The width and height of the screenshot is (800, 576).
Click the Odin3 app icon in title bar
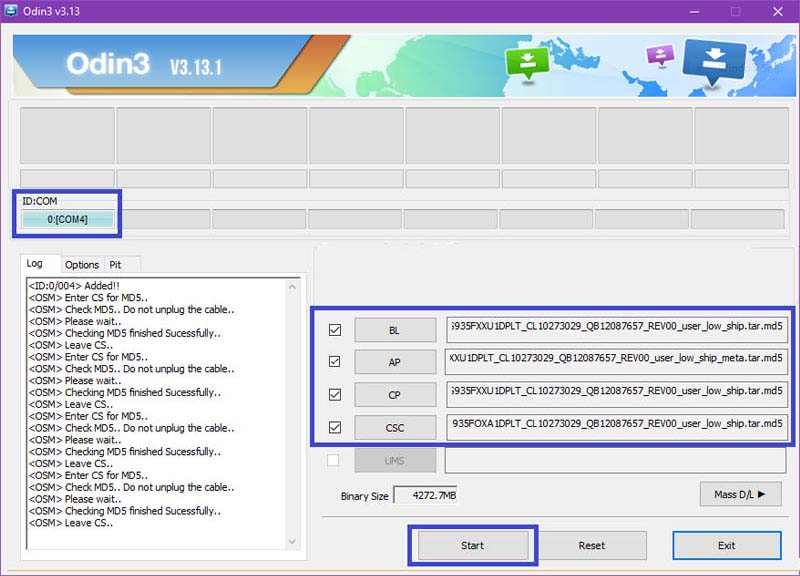pos(12,11)
